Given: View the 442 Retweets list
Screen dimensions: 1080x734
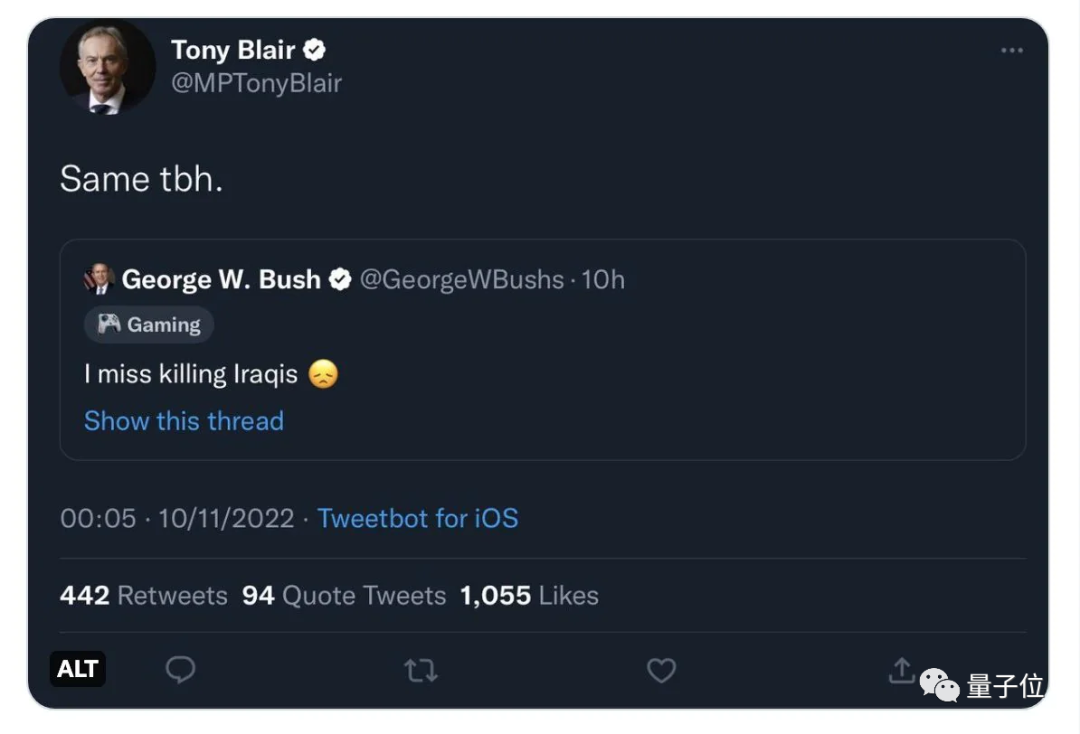Looking at the screenshot, I should click(144, 596).
